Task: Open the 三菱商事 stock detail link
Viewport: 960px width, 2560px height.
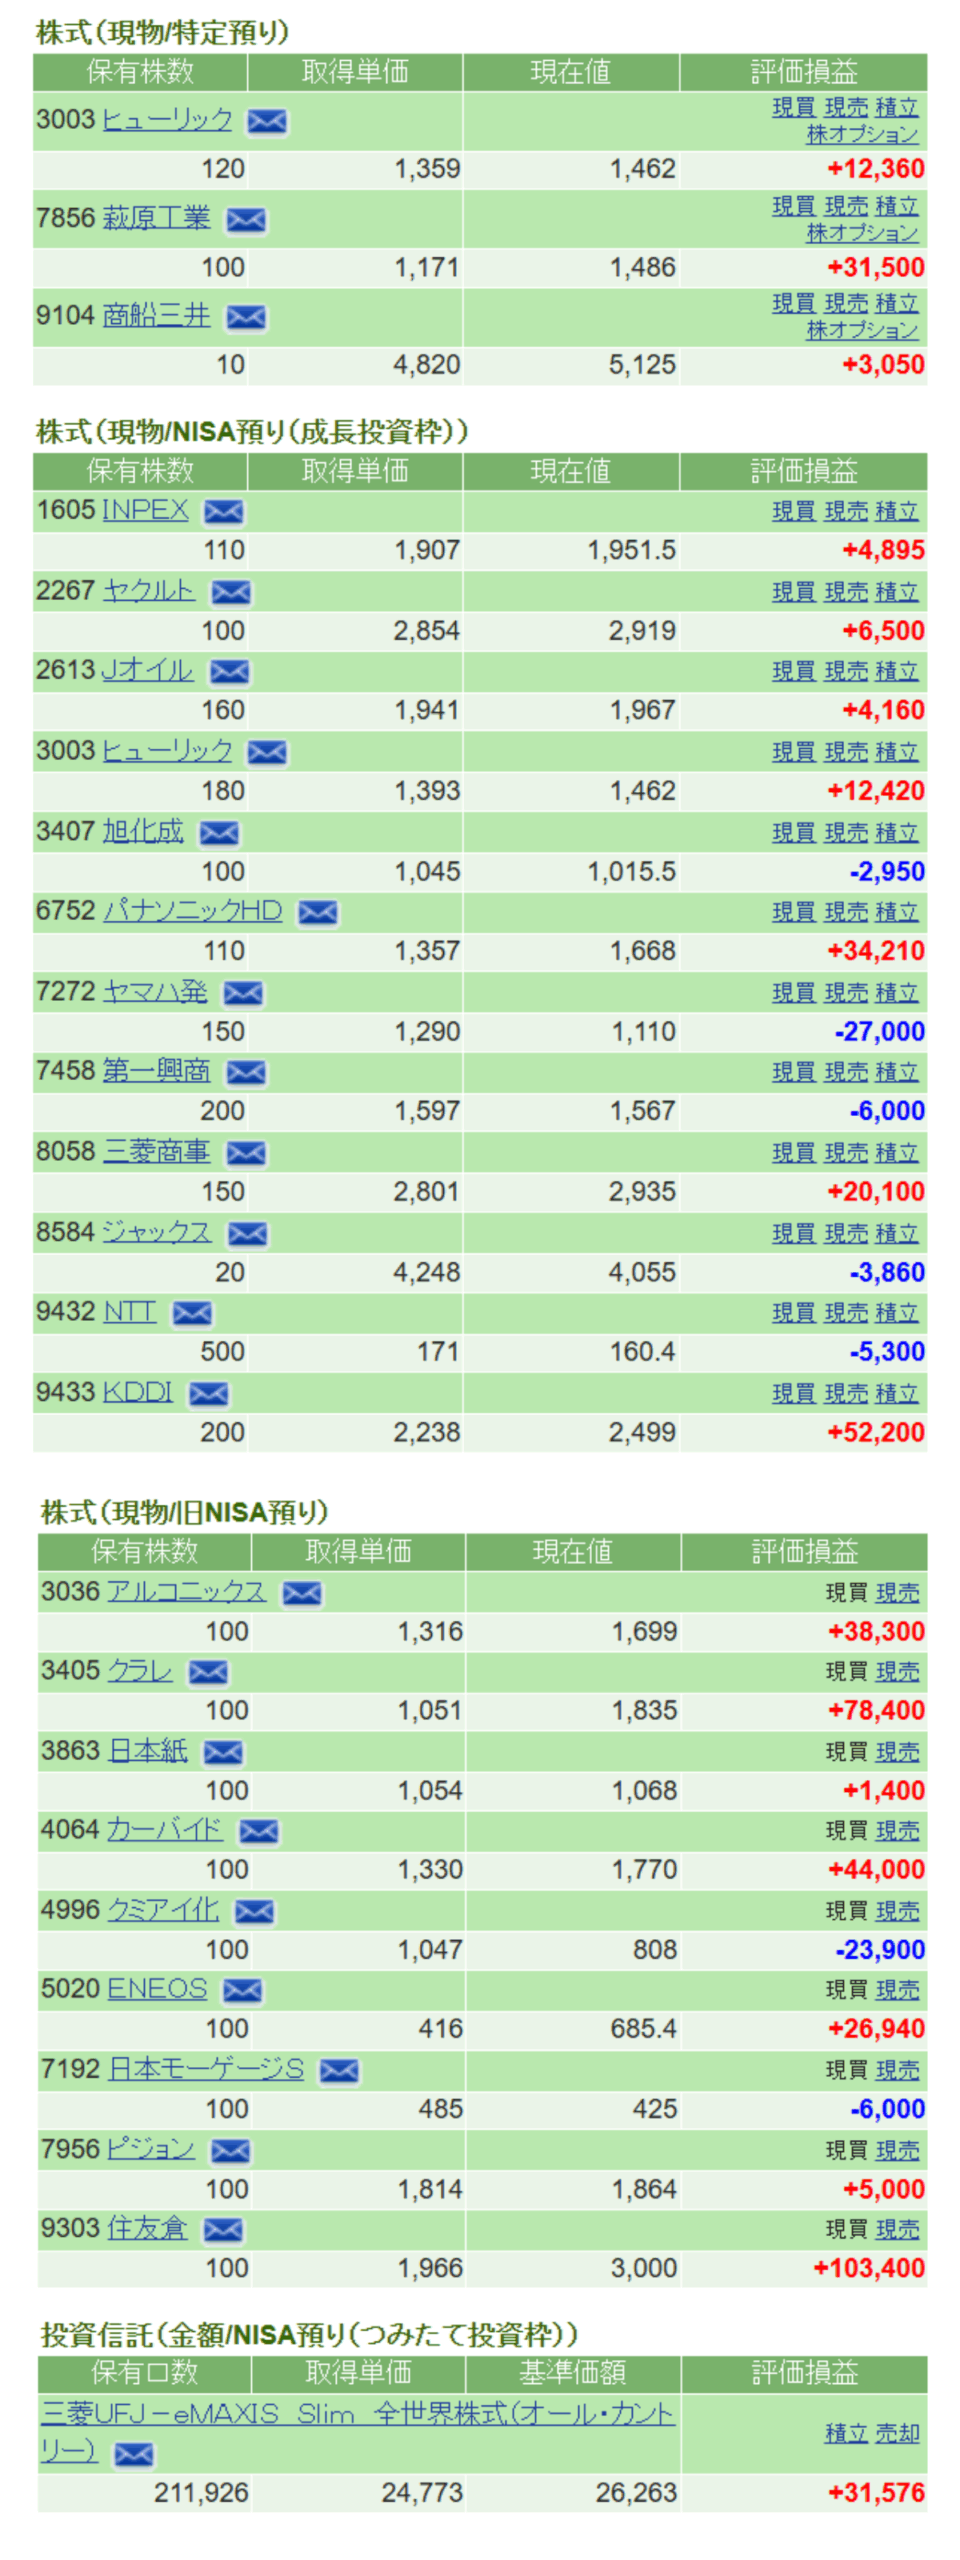Action: [157, 1152]
